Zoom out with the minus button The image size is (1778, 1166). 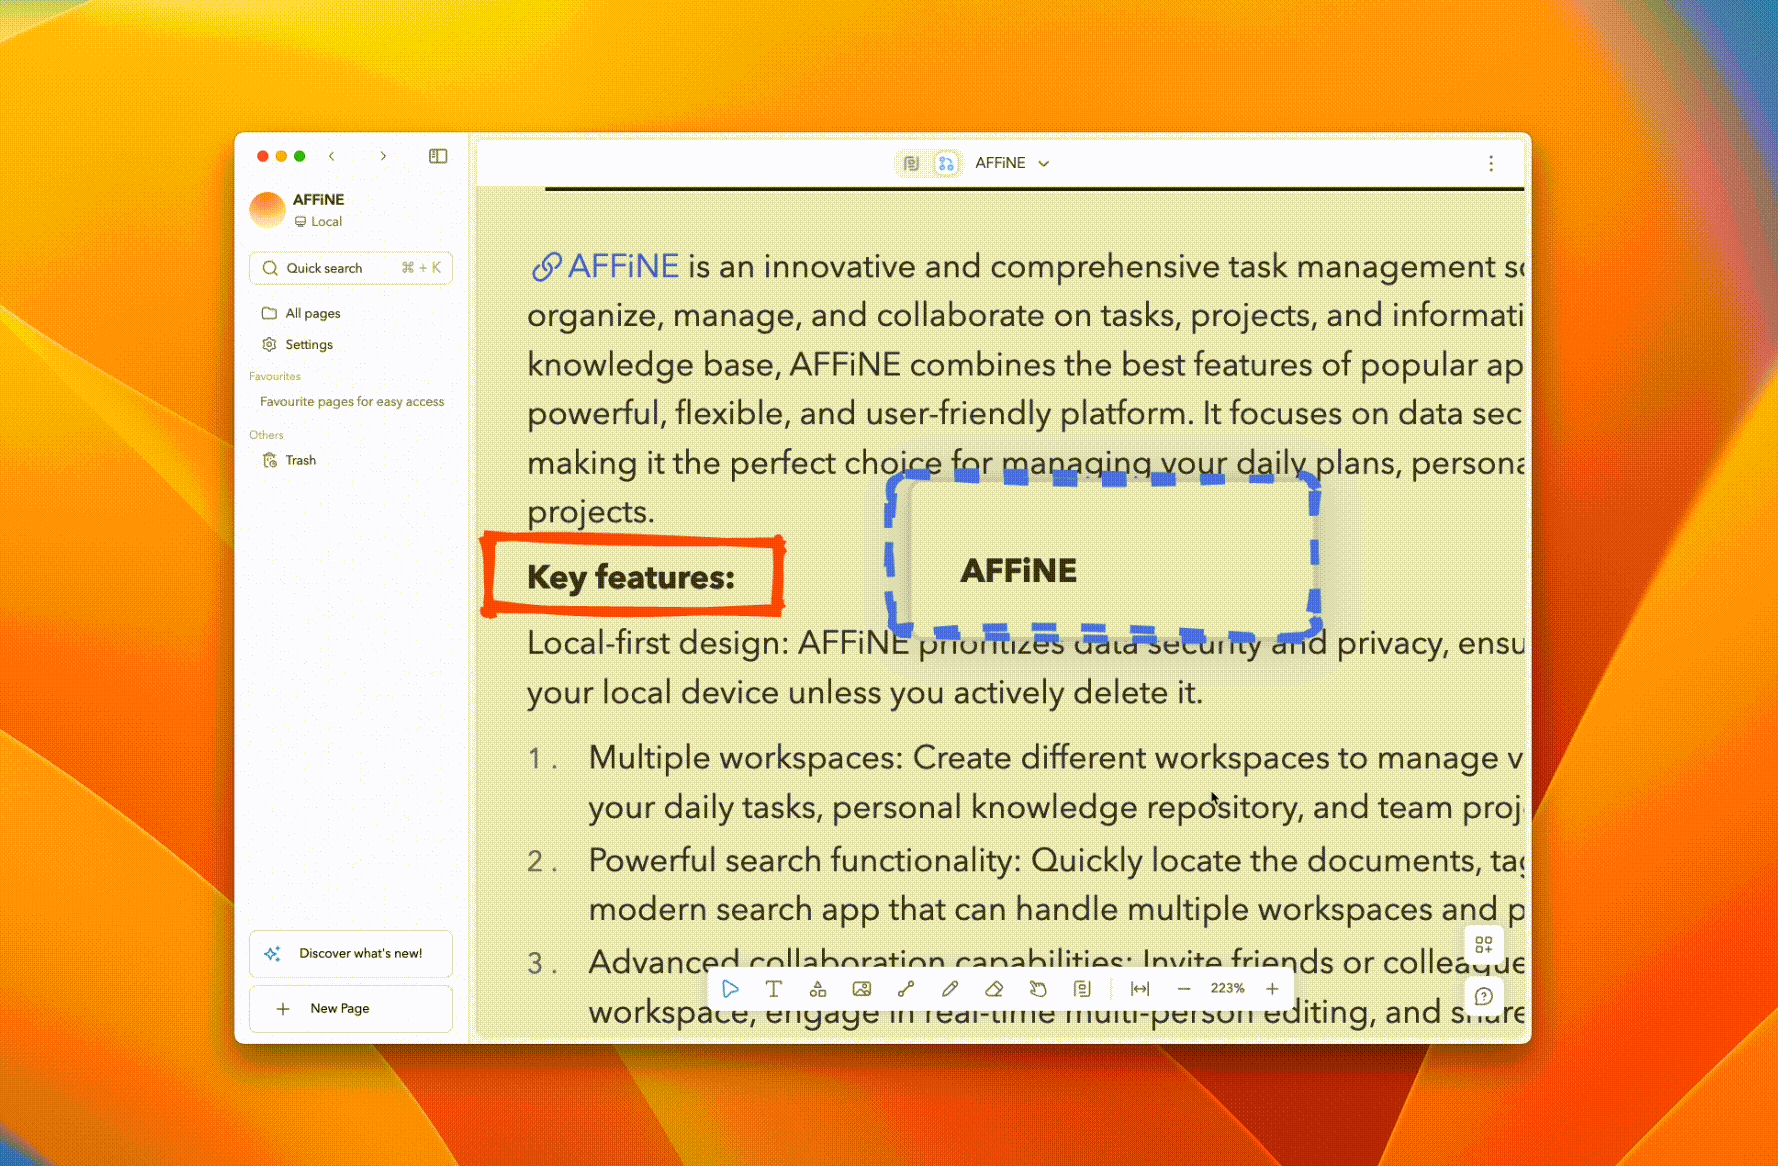pyautogui.click(x=1184, y=989)
